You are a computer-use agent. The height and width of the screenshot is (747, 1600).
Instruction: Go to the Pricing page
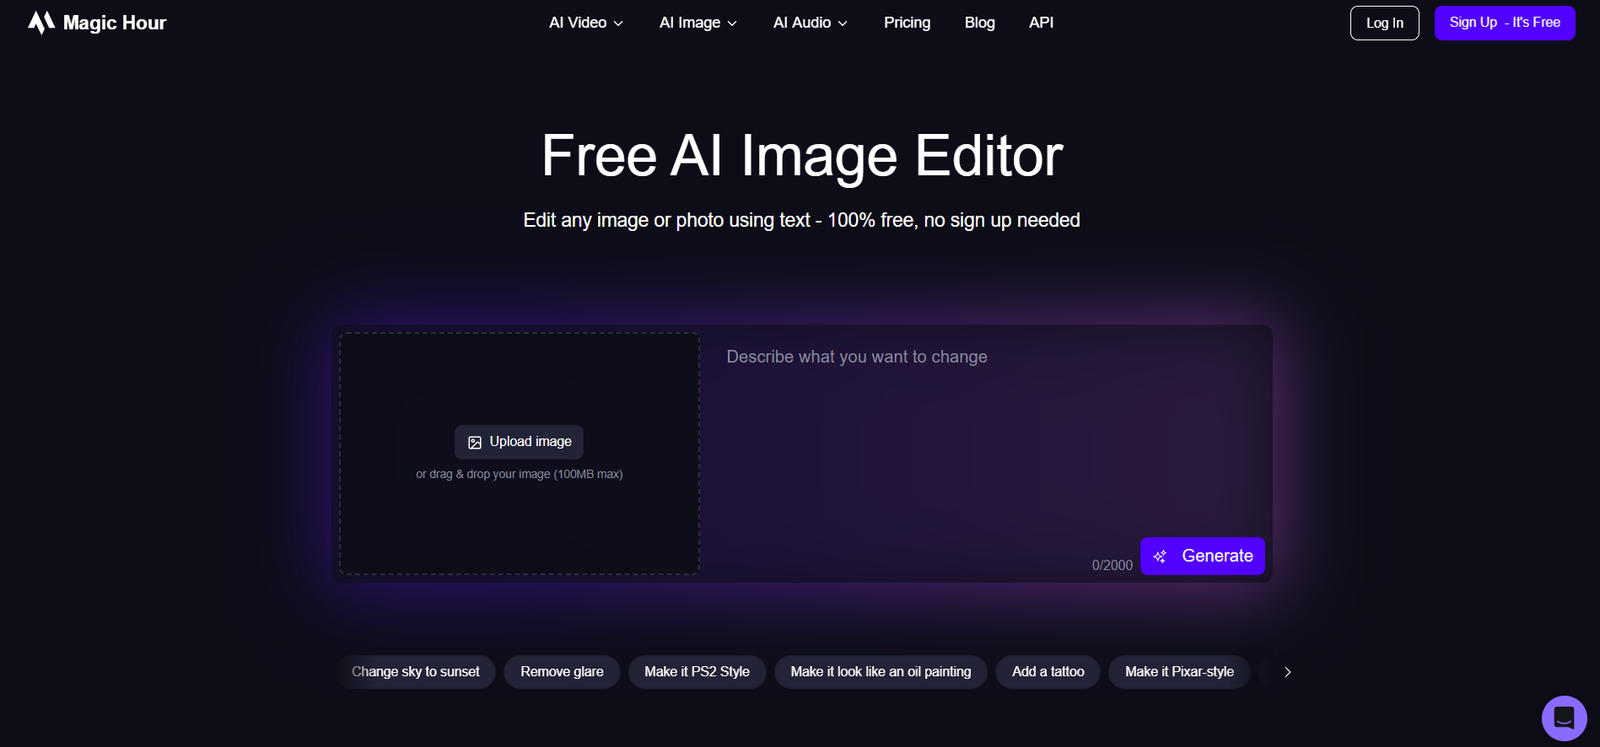(907, 23)
